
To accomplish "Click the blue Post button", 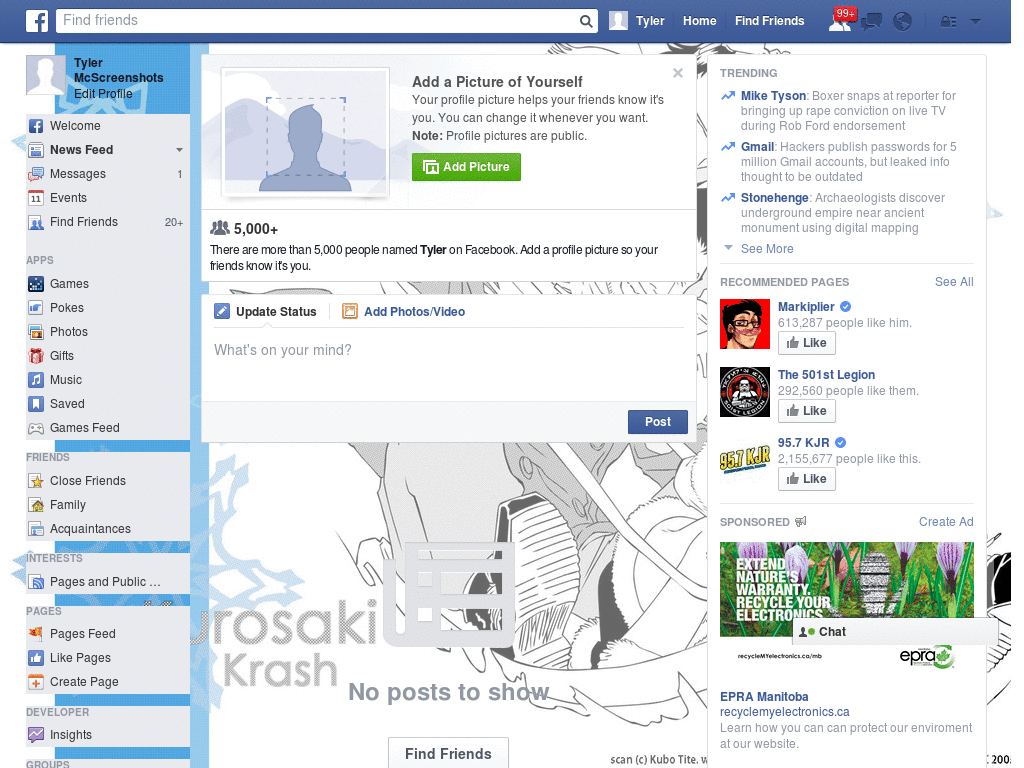I will tap(658, 422).
